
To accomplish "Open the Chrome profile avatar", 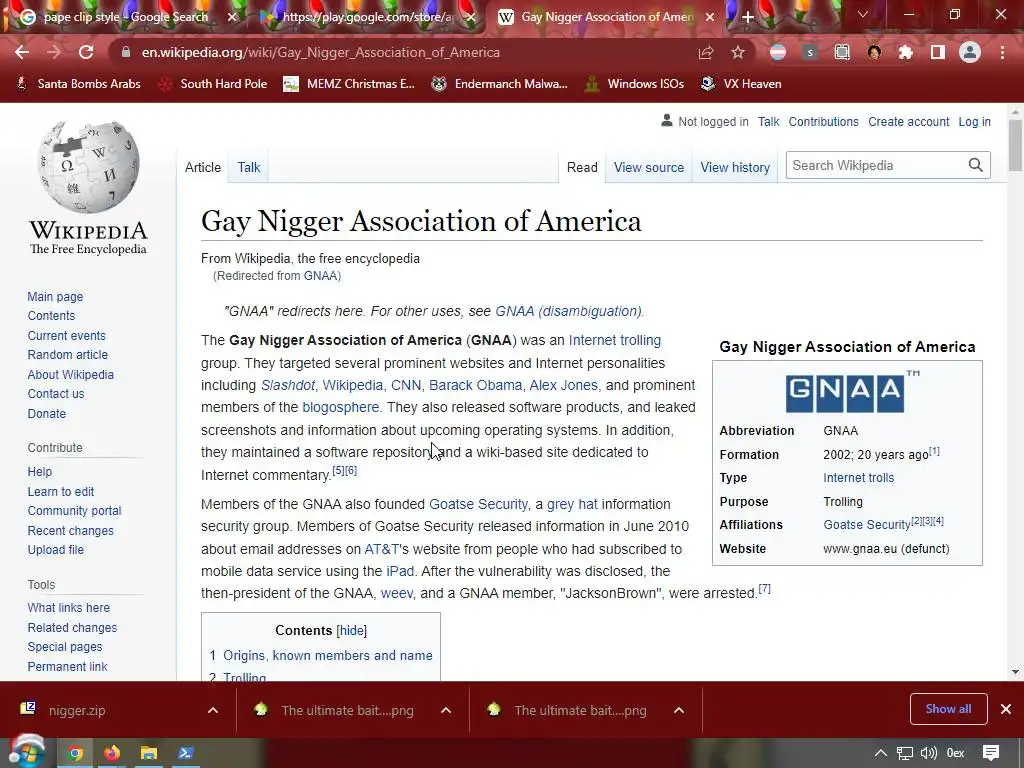I will click(x=970, y=52).
